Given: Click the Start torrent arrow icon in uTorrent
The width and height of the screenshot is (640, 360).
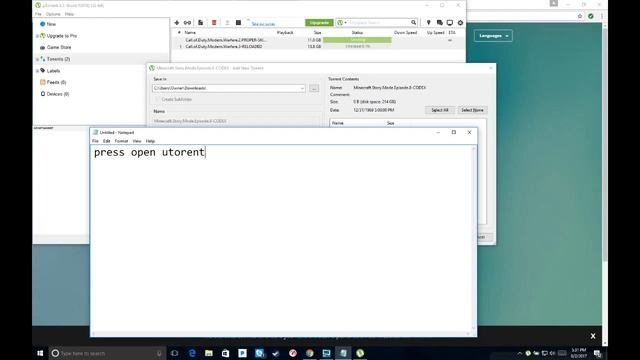Looking at the screenshot, I should tap(227, 23).
